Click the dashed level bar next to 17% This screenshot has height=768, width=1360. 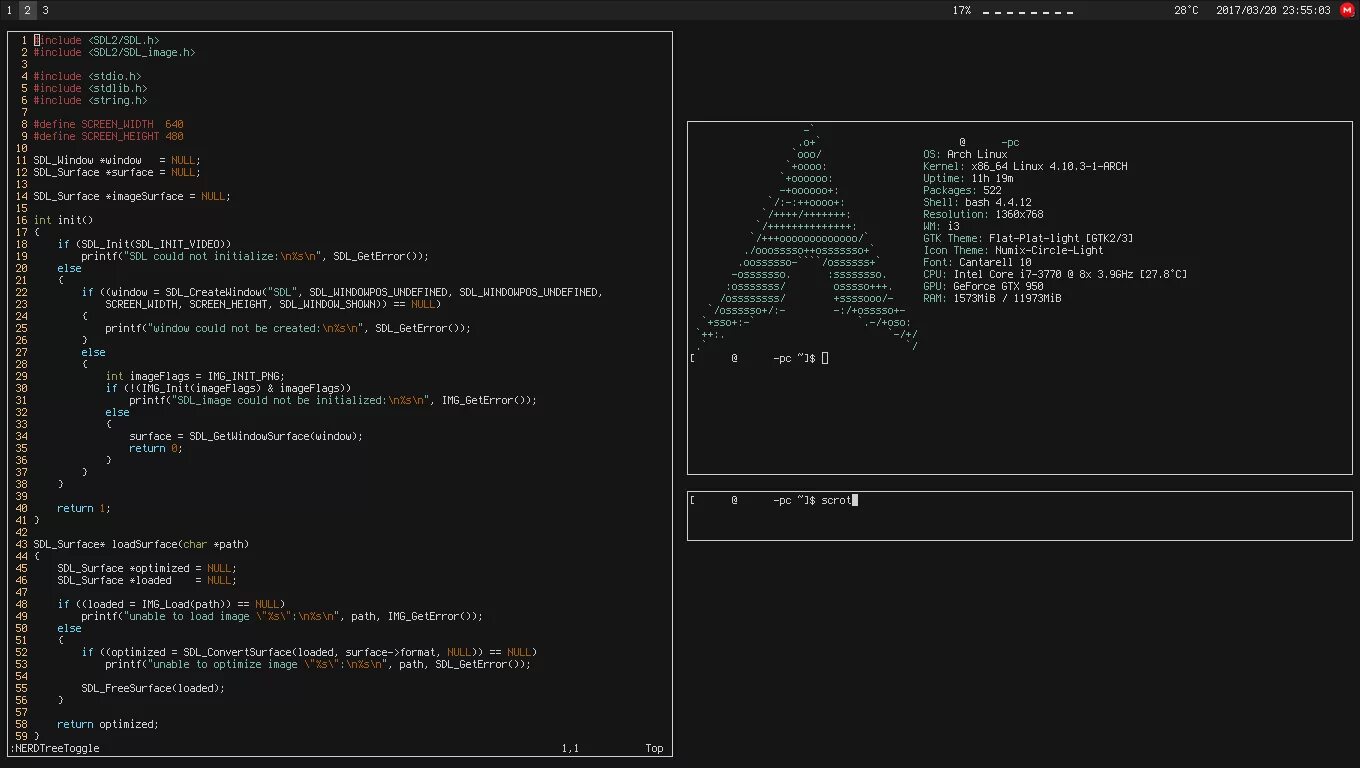[x=1028, y=12]
